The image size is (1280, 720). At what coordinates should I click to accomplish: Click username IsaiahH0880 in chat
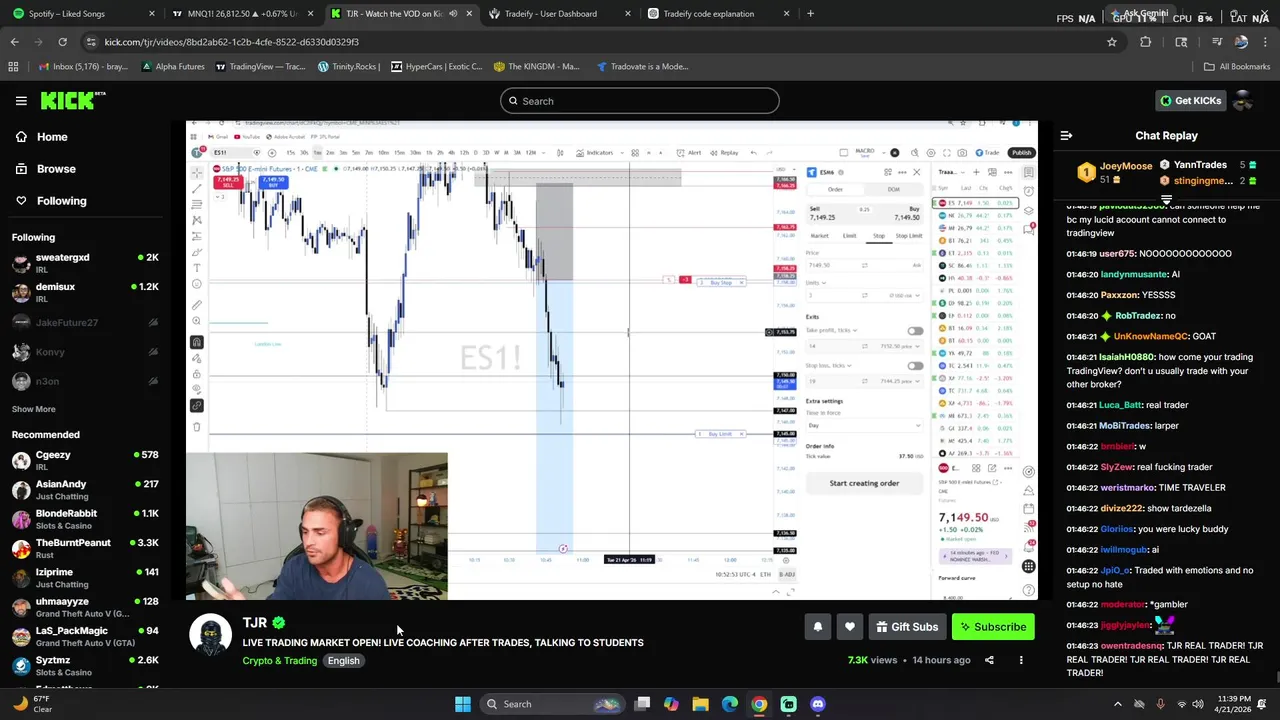tap(1125, 357)
